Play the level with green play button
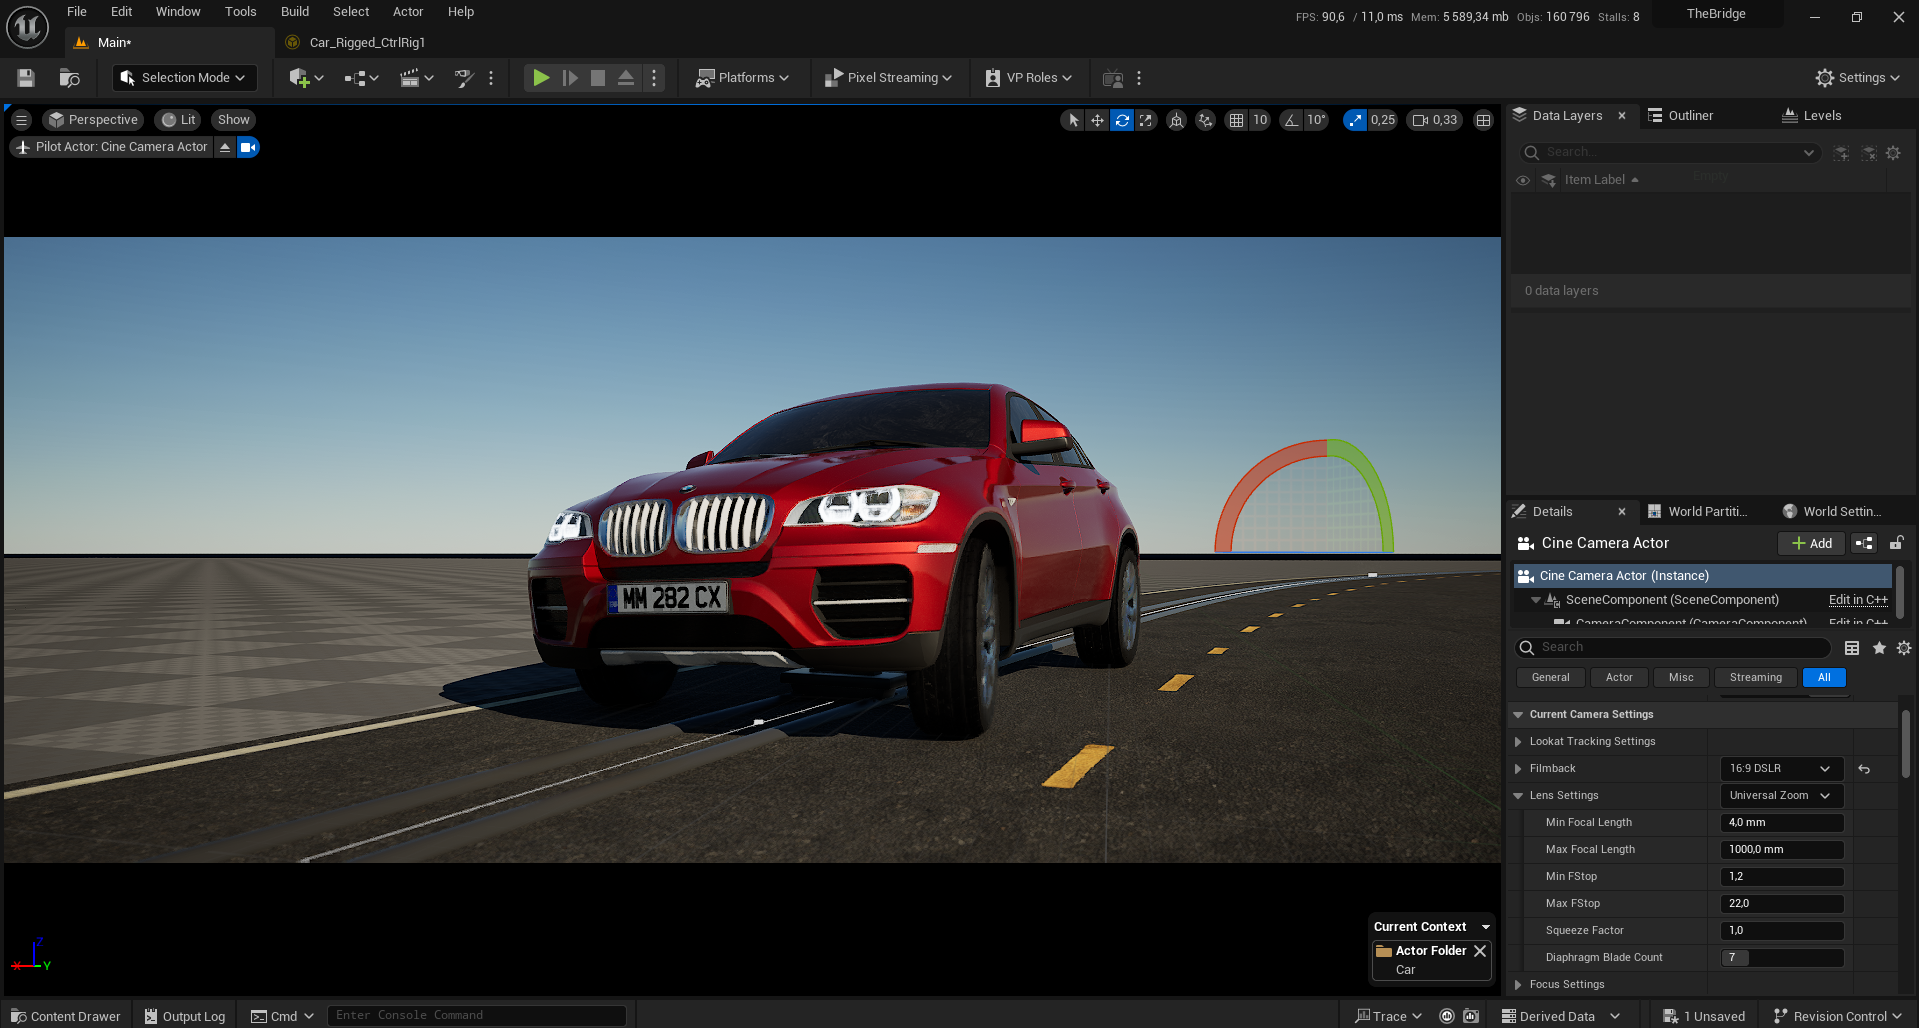1919x1028 pixels. pyautogui.click(x=541, y=78)
